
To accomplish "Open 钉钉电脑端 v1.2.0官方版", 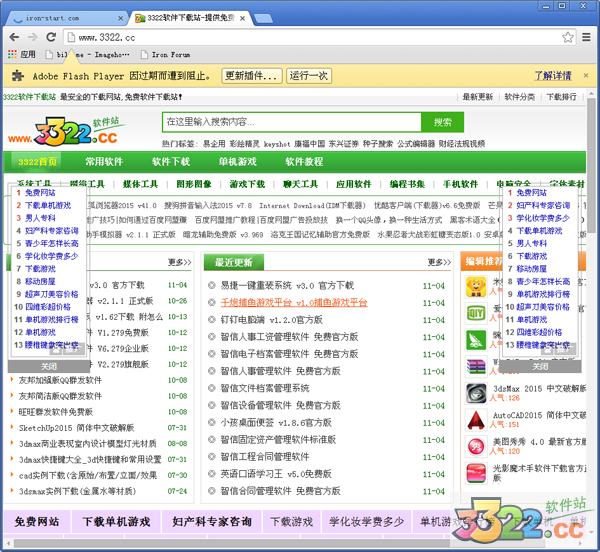I will 272,320.
